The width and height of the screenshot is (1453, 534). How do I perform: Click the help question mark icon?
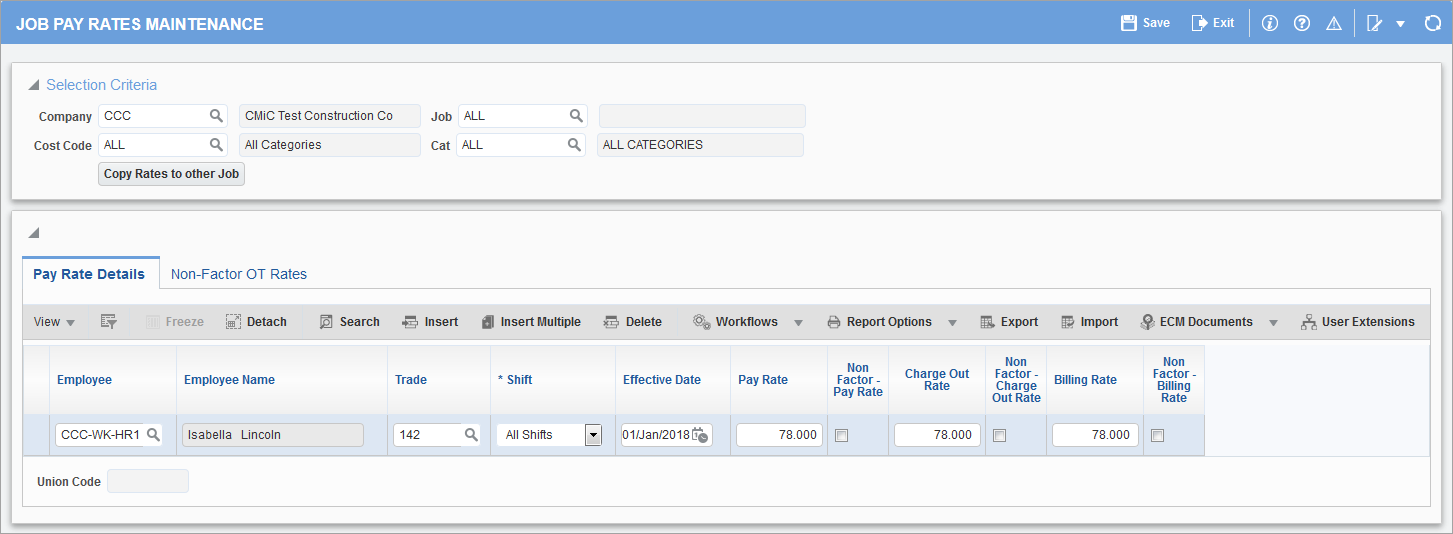point(1302,23)
